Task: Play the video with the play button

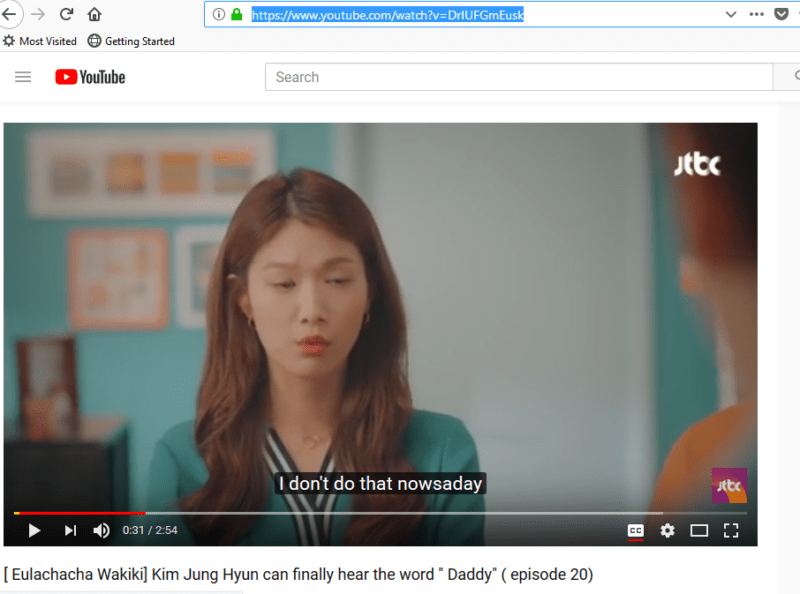Action: pos(34,531)
